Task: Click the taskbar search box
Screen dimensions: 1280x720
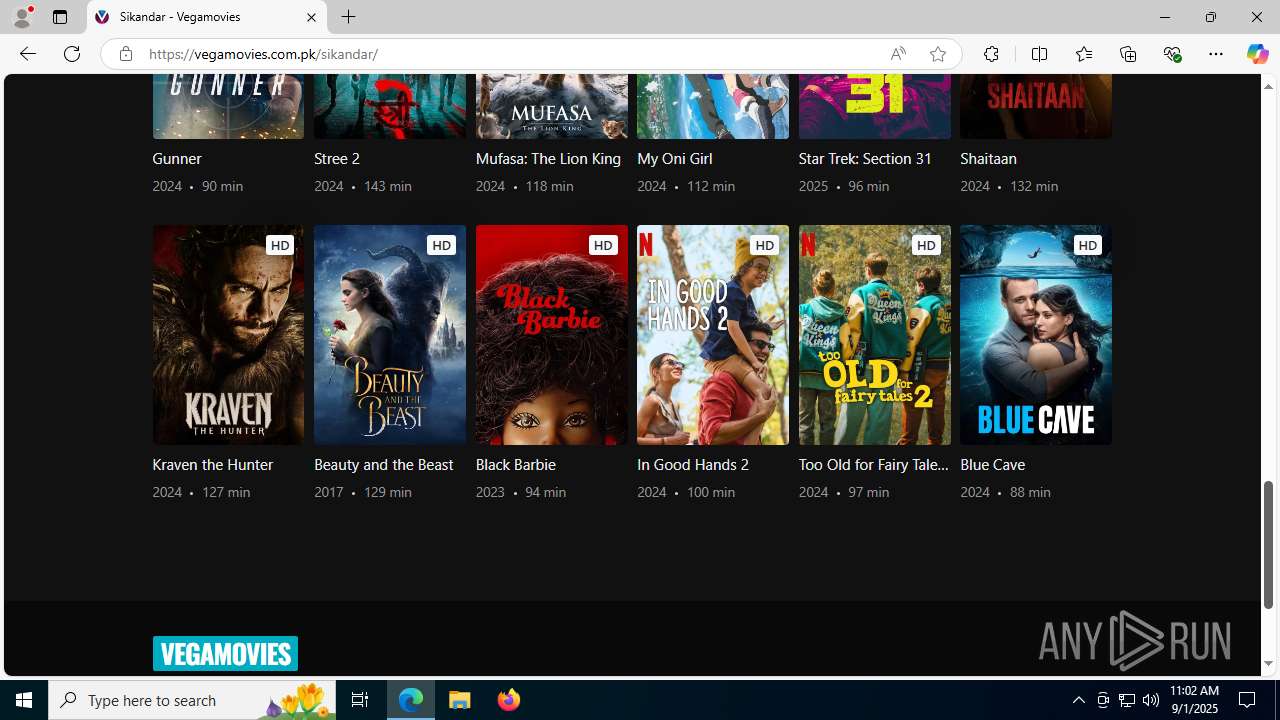Action: pyautogui.click(x=192, y=700)
